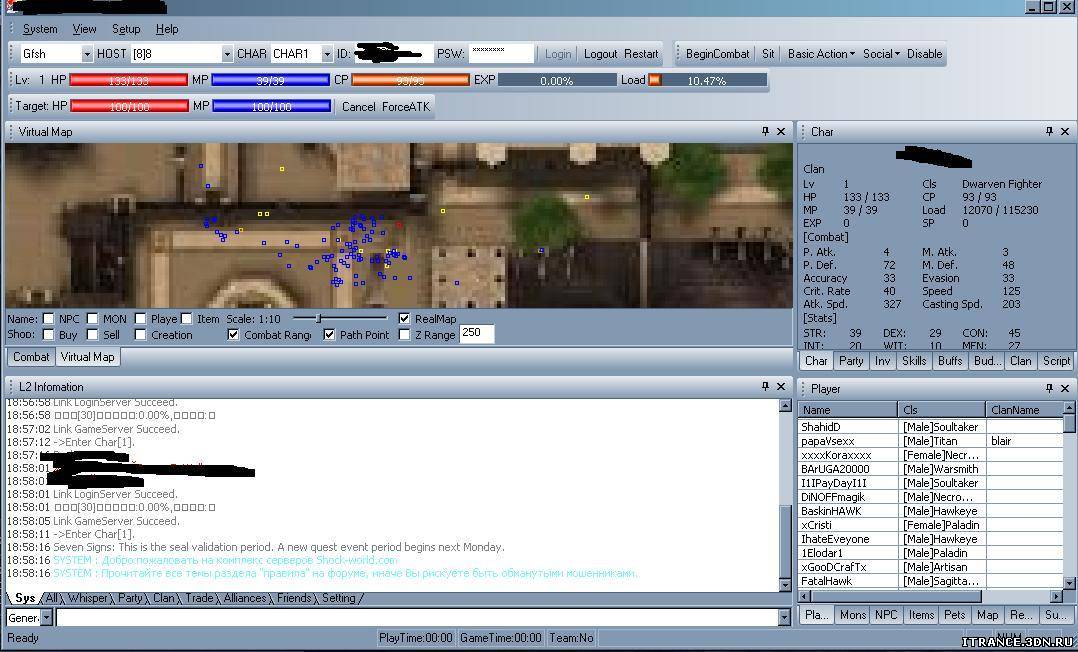The height and width of the screenshot is (652, 1078).
Task: Switch chat to the Whisper tab
Action: pyautogui.click(x=88, y=598)
